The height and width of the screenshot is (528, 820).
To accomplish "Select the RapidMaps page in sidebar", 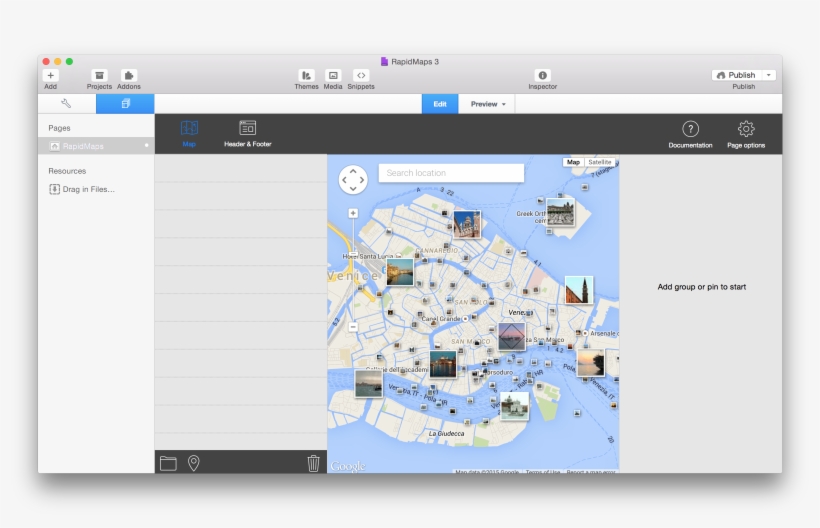I will coord(96,146).
